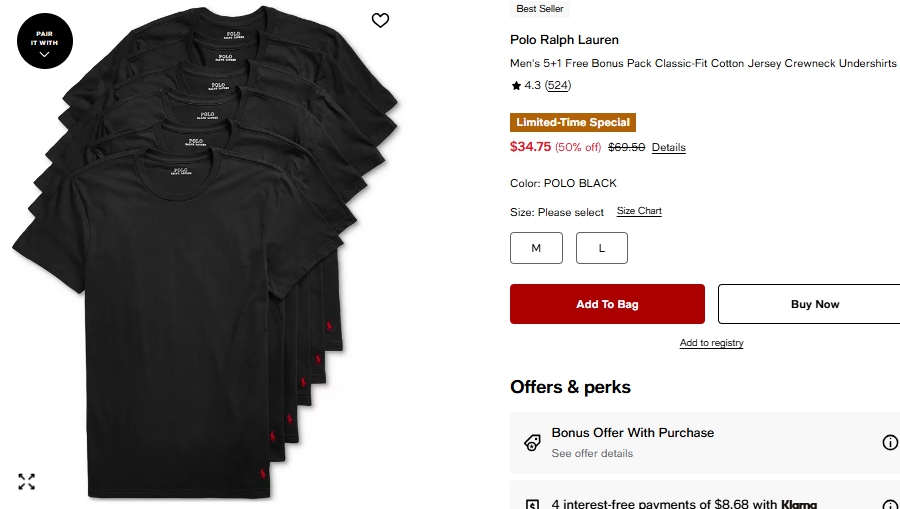Image resolution: width=900 pixels, height=509 pixels.
Task: Click info icon beside Bonus Offer With Purchase
Action: (889, 442)
